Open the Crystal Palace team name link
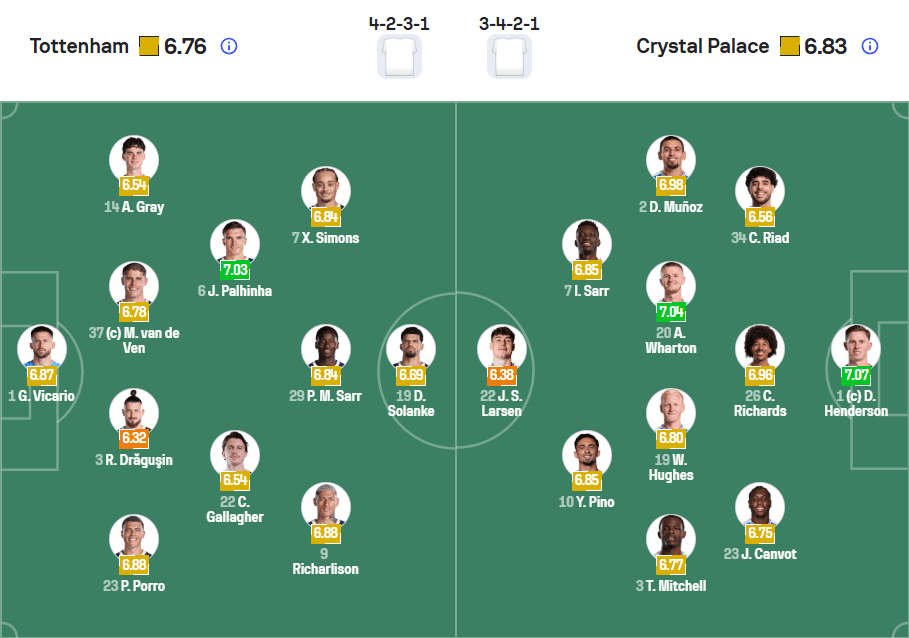 702,46
